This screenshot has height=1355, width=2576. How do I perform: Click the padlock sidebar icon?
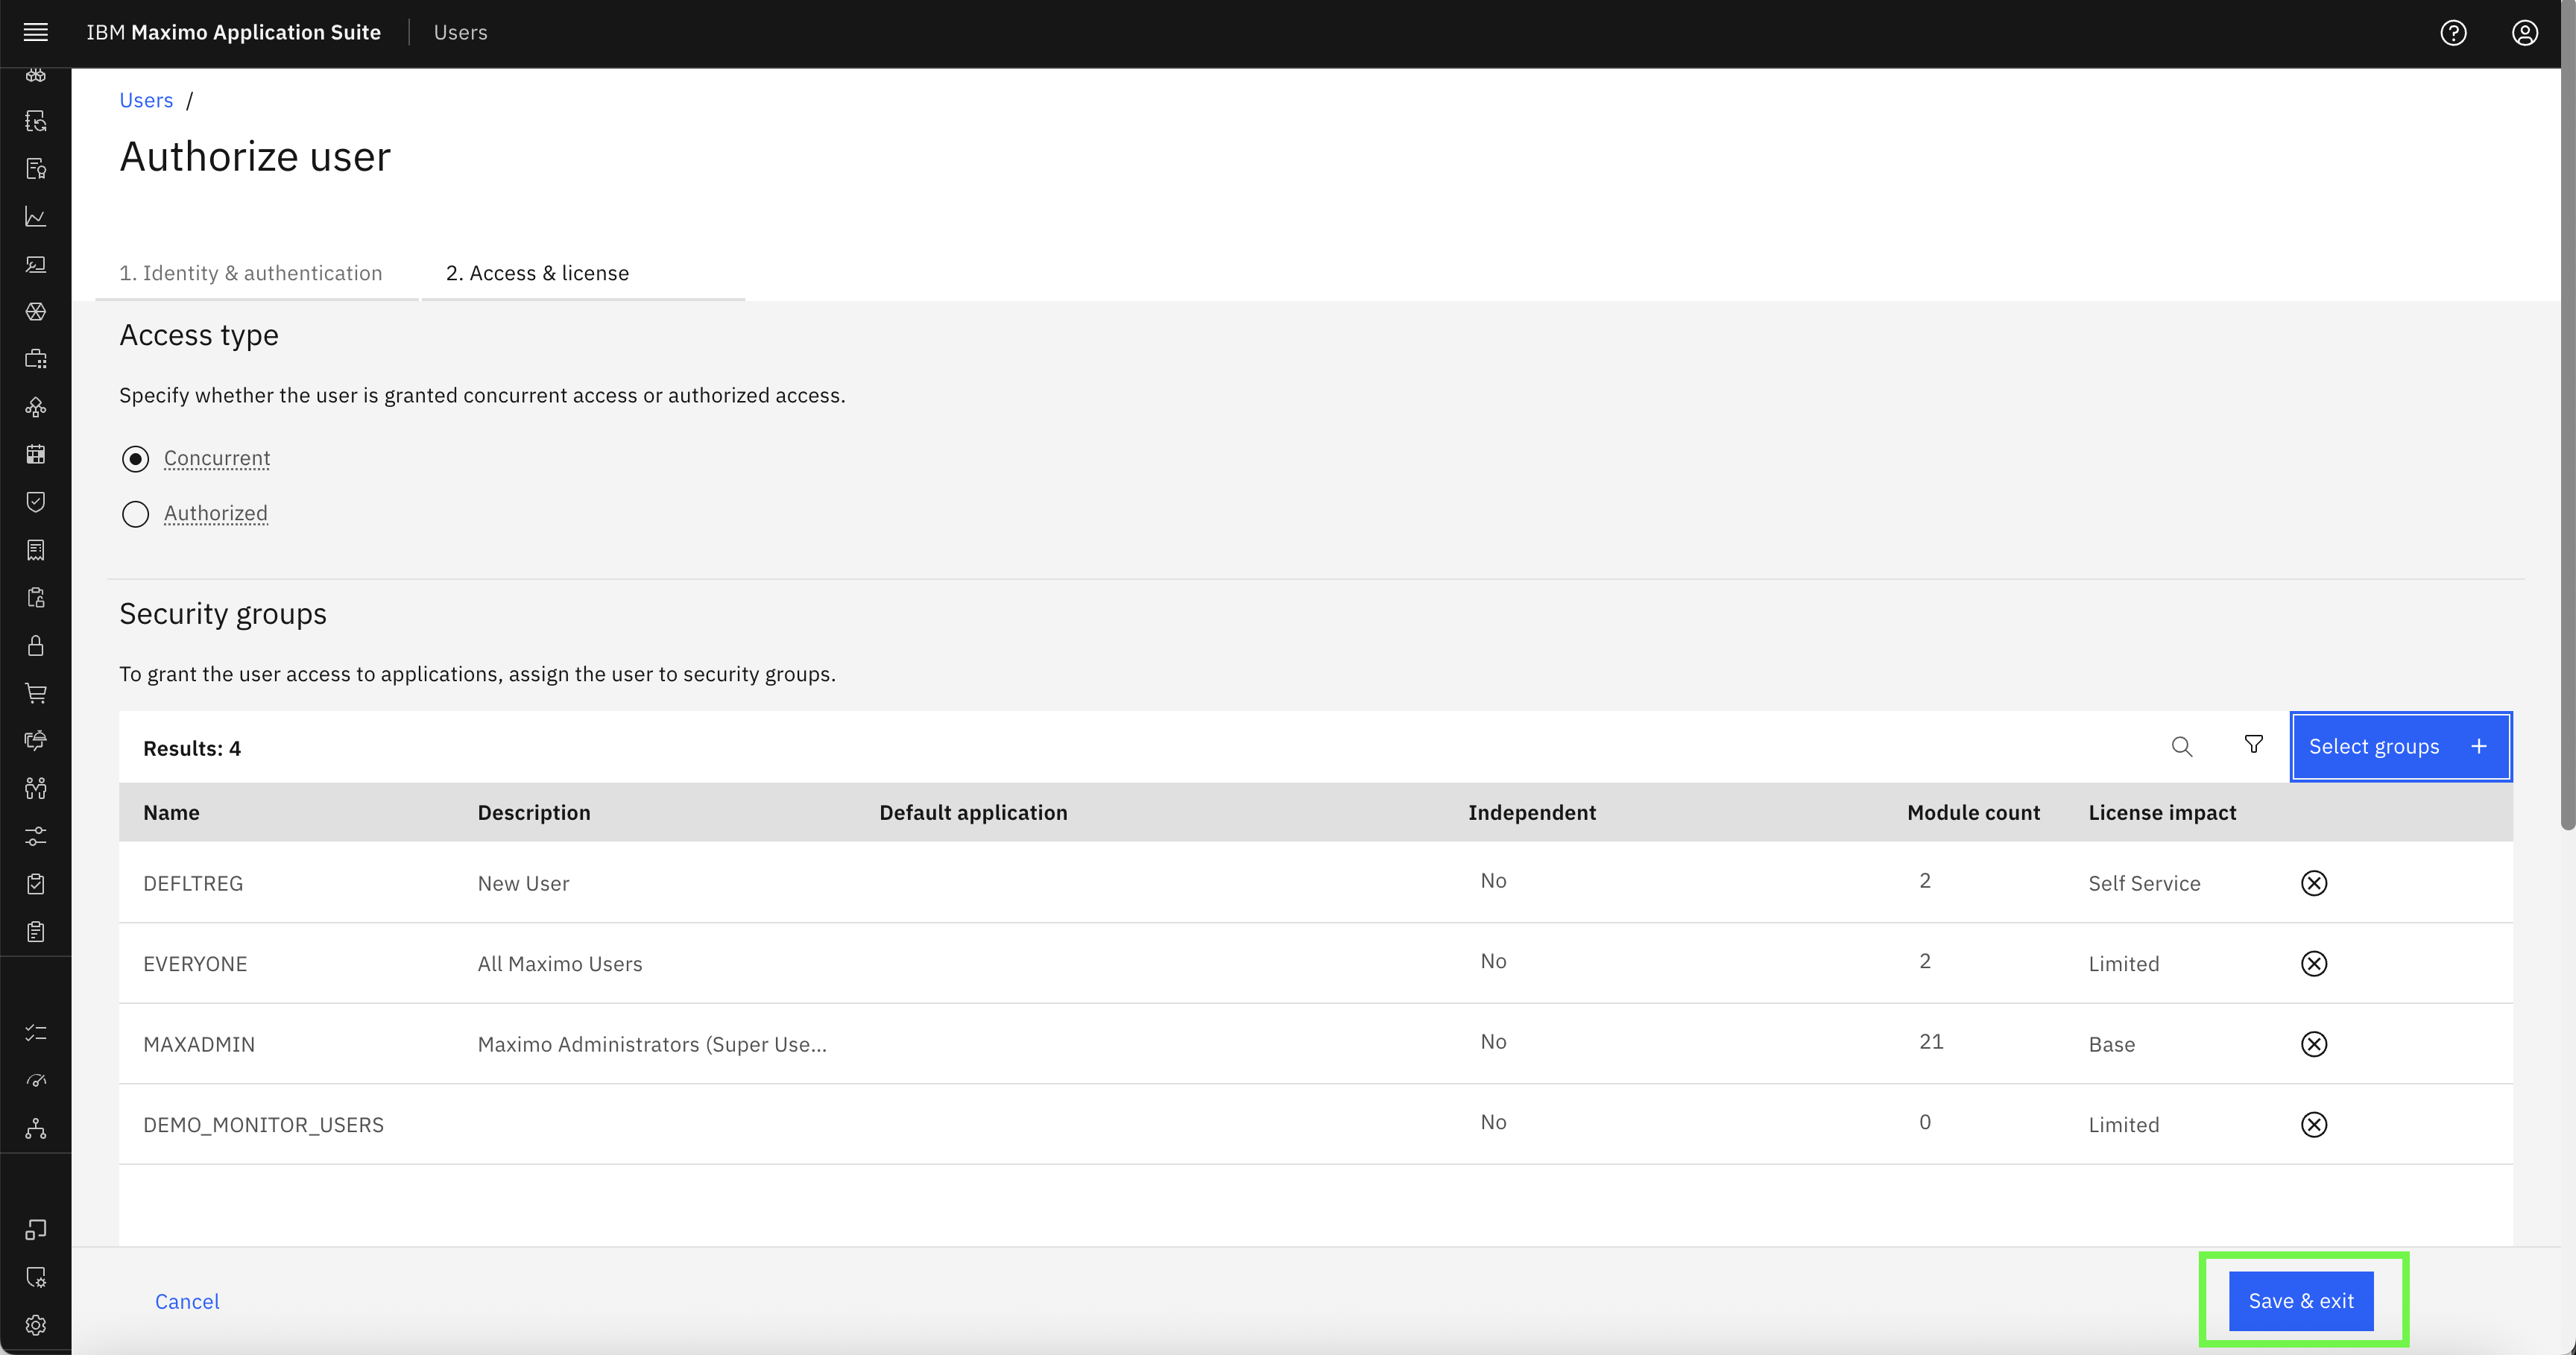pyautogui.click(x=36, y=645)
